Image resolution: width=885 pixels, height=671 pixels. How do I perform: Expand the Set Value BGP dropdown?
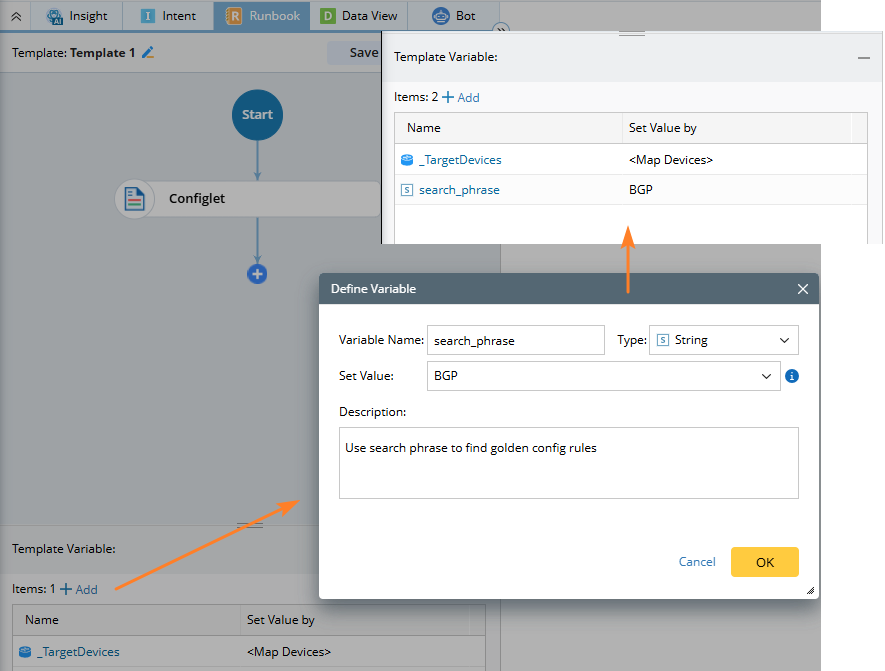tap(766, 376)
